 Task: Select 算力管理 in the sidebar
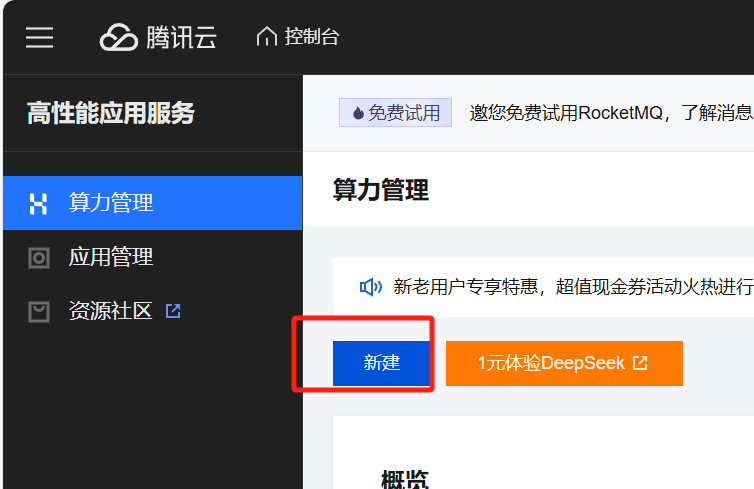click(x=152, y=203)
